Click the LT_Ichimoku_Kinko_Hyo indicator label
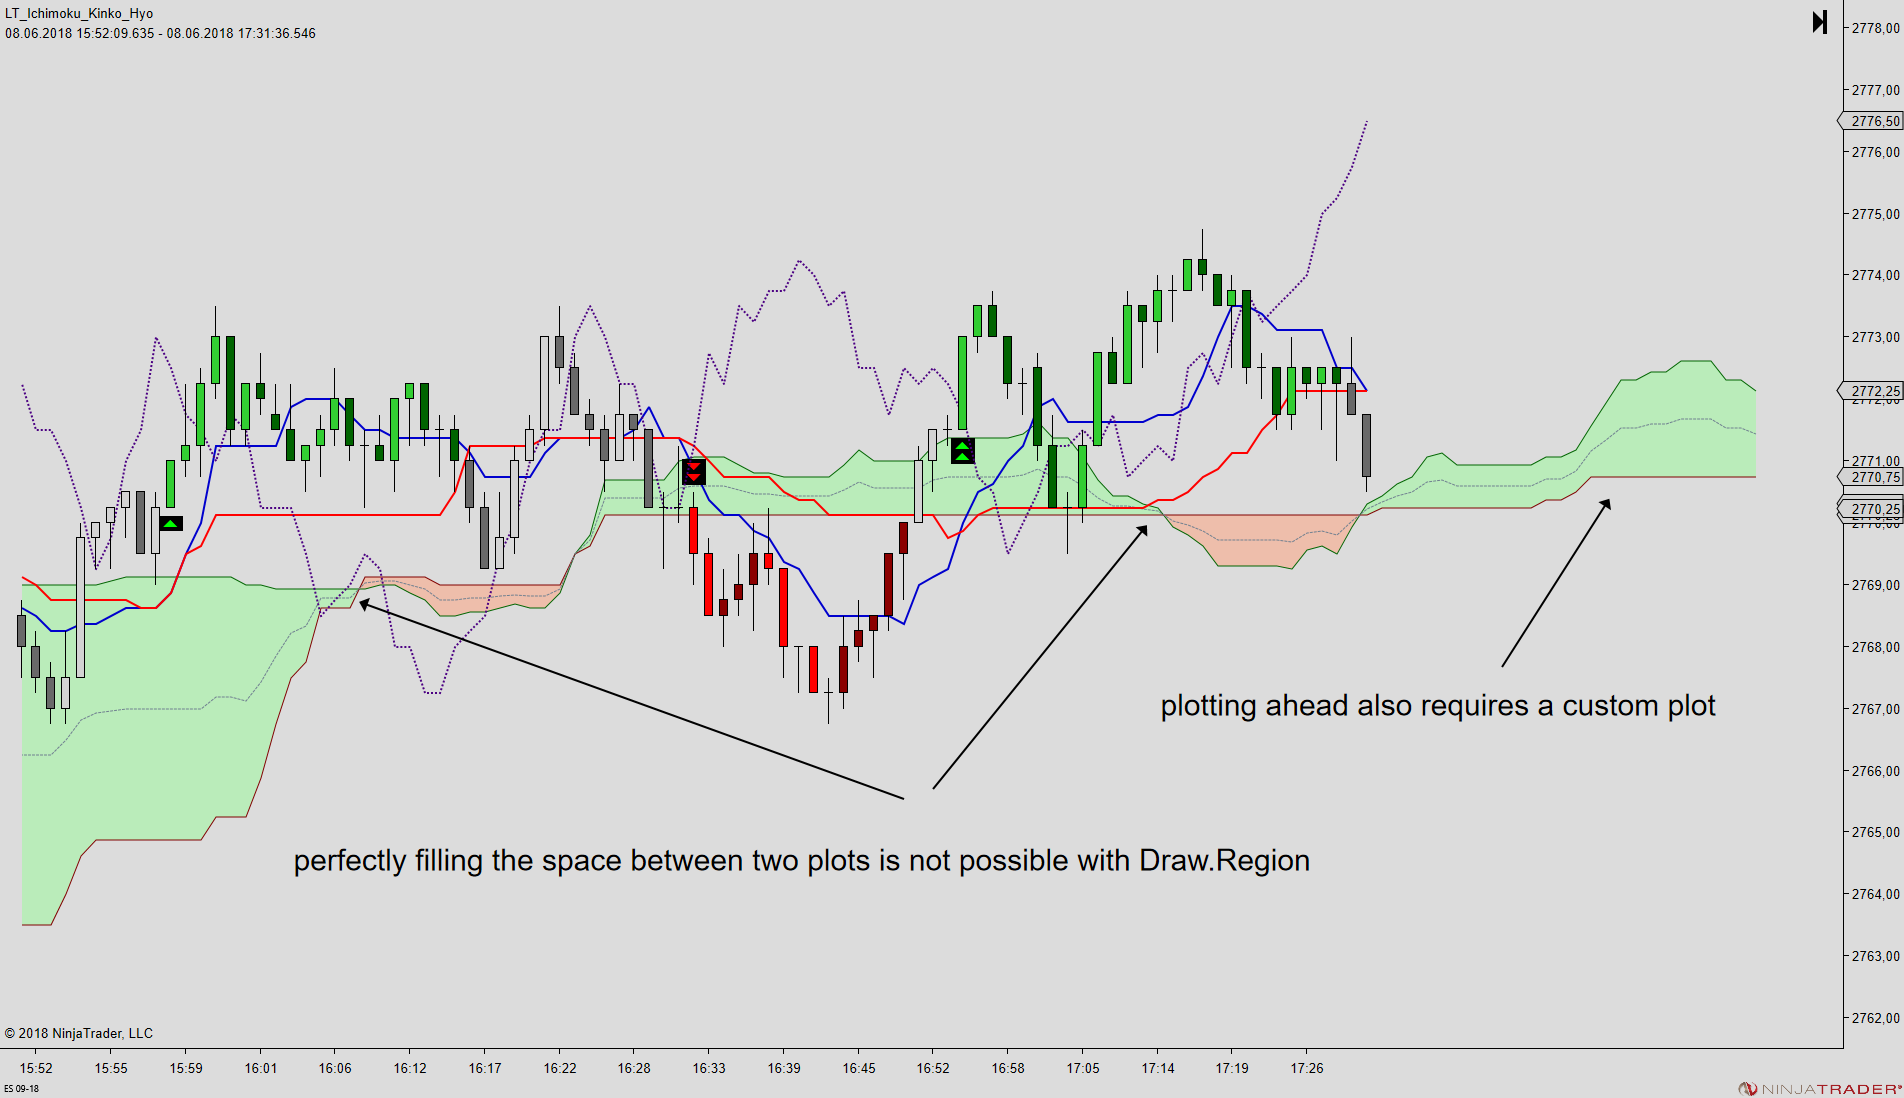The height and width of the screenshot is (1098, 1904). (x=79, y=14)
